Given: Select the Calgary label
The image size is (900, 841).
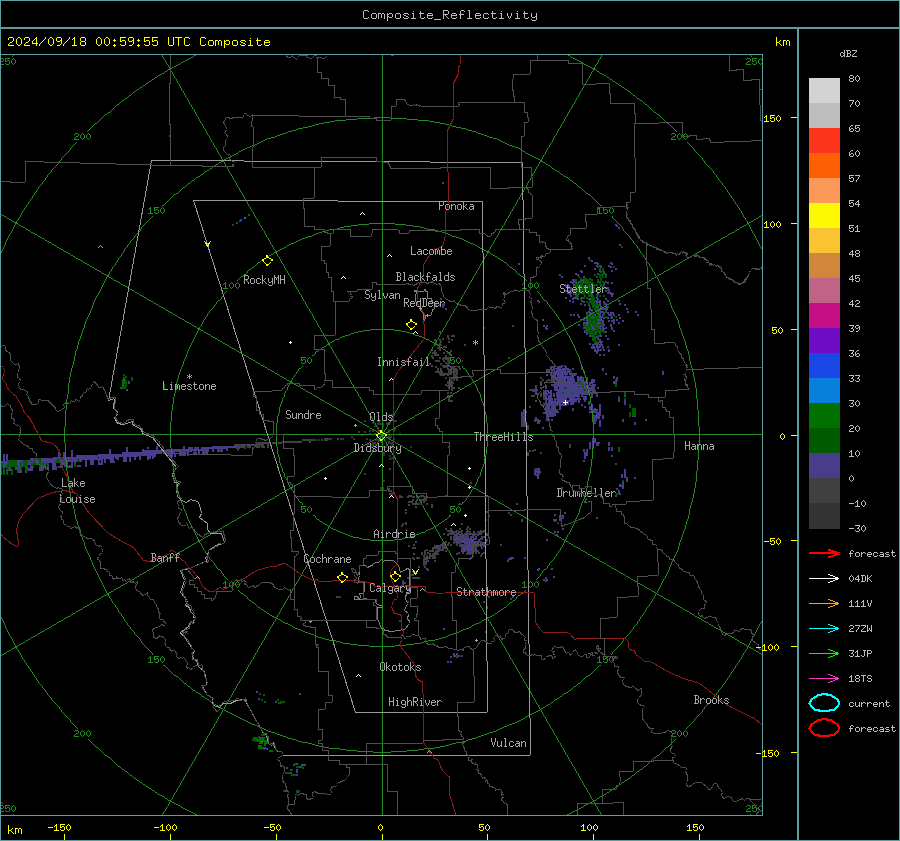Looking at the screenshot, I should pyautogui.click(x=390, y=588).
